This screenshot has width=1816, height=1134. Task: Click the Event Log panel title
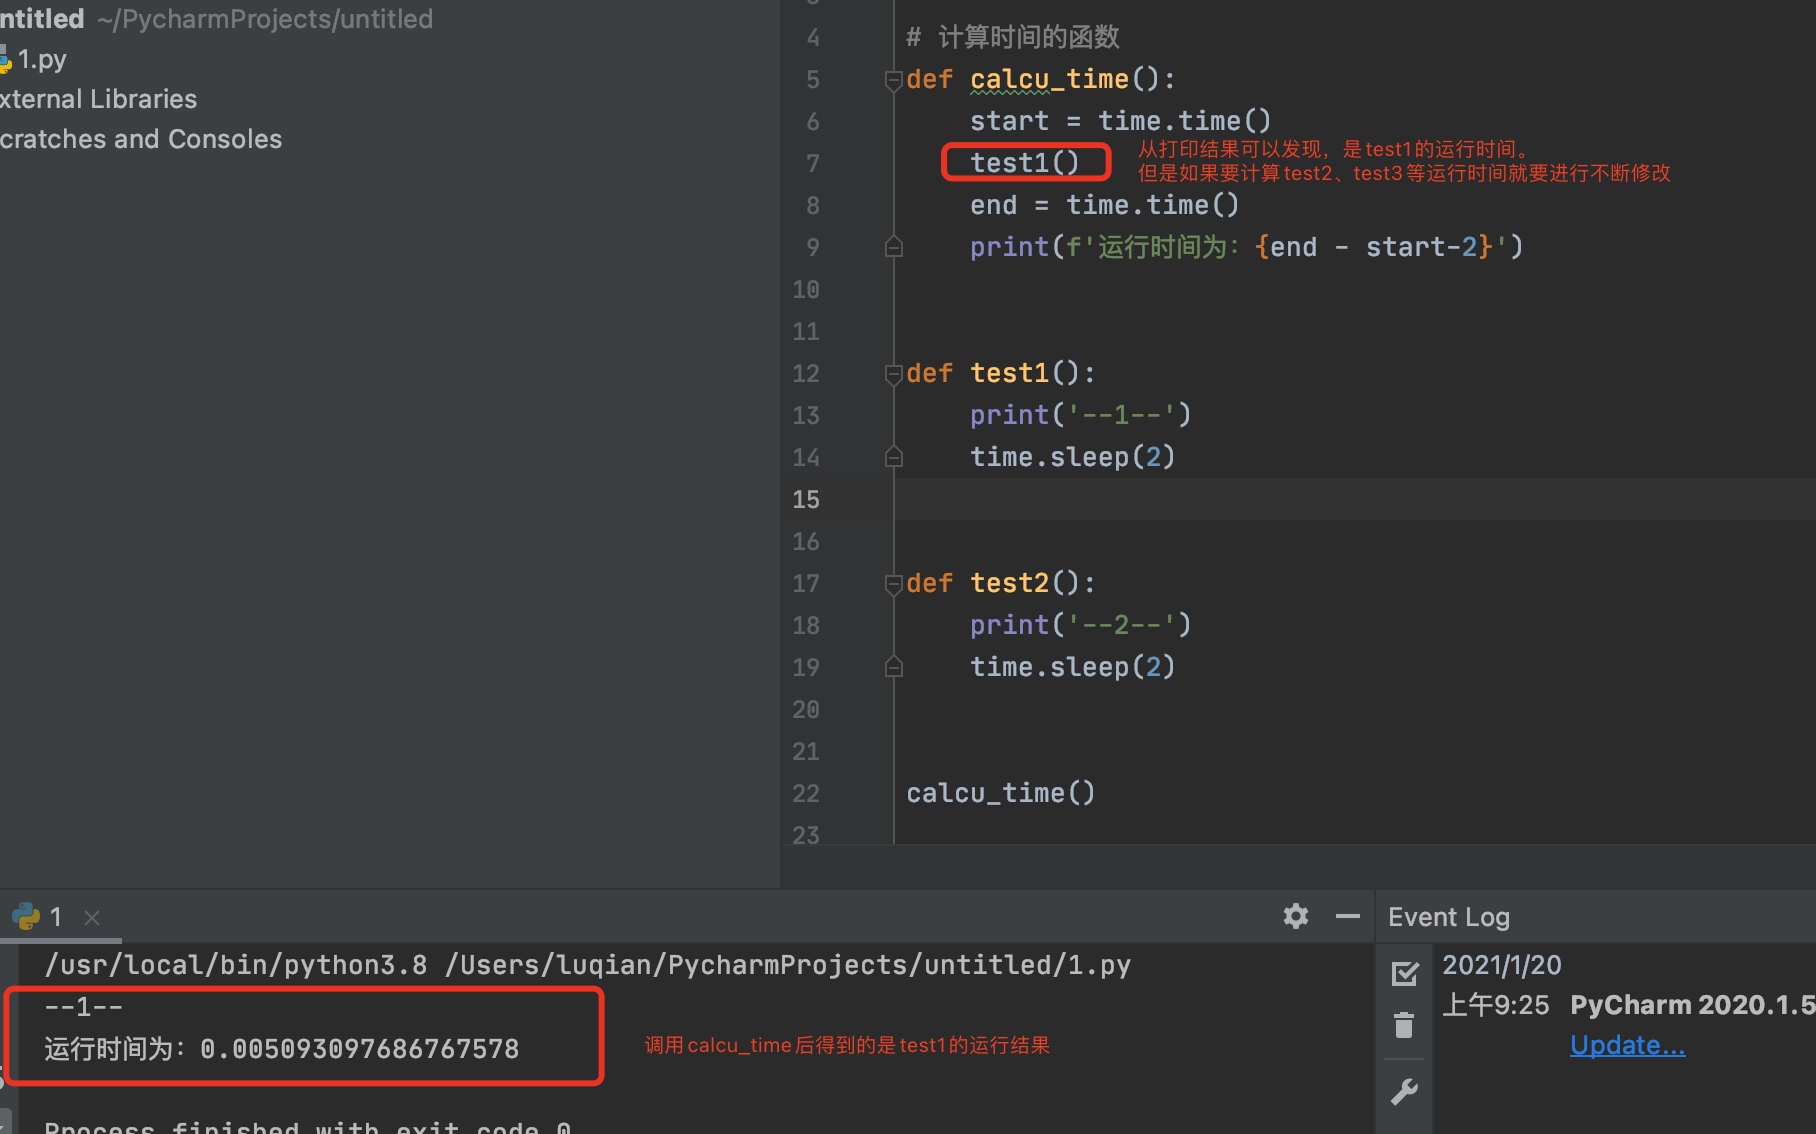pyautogui.click(x=1449, y=917)
